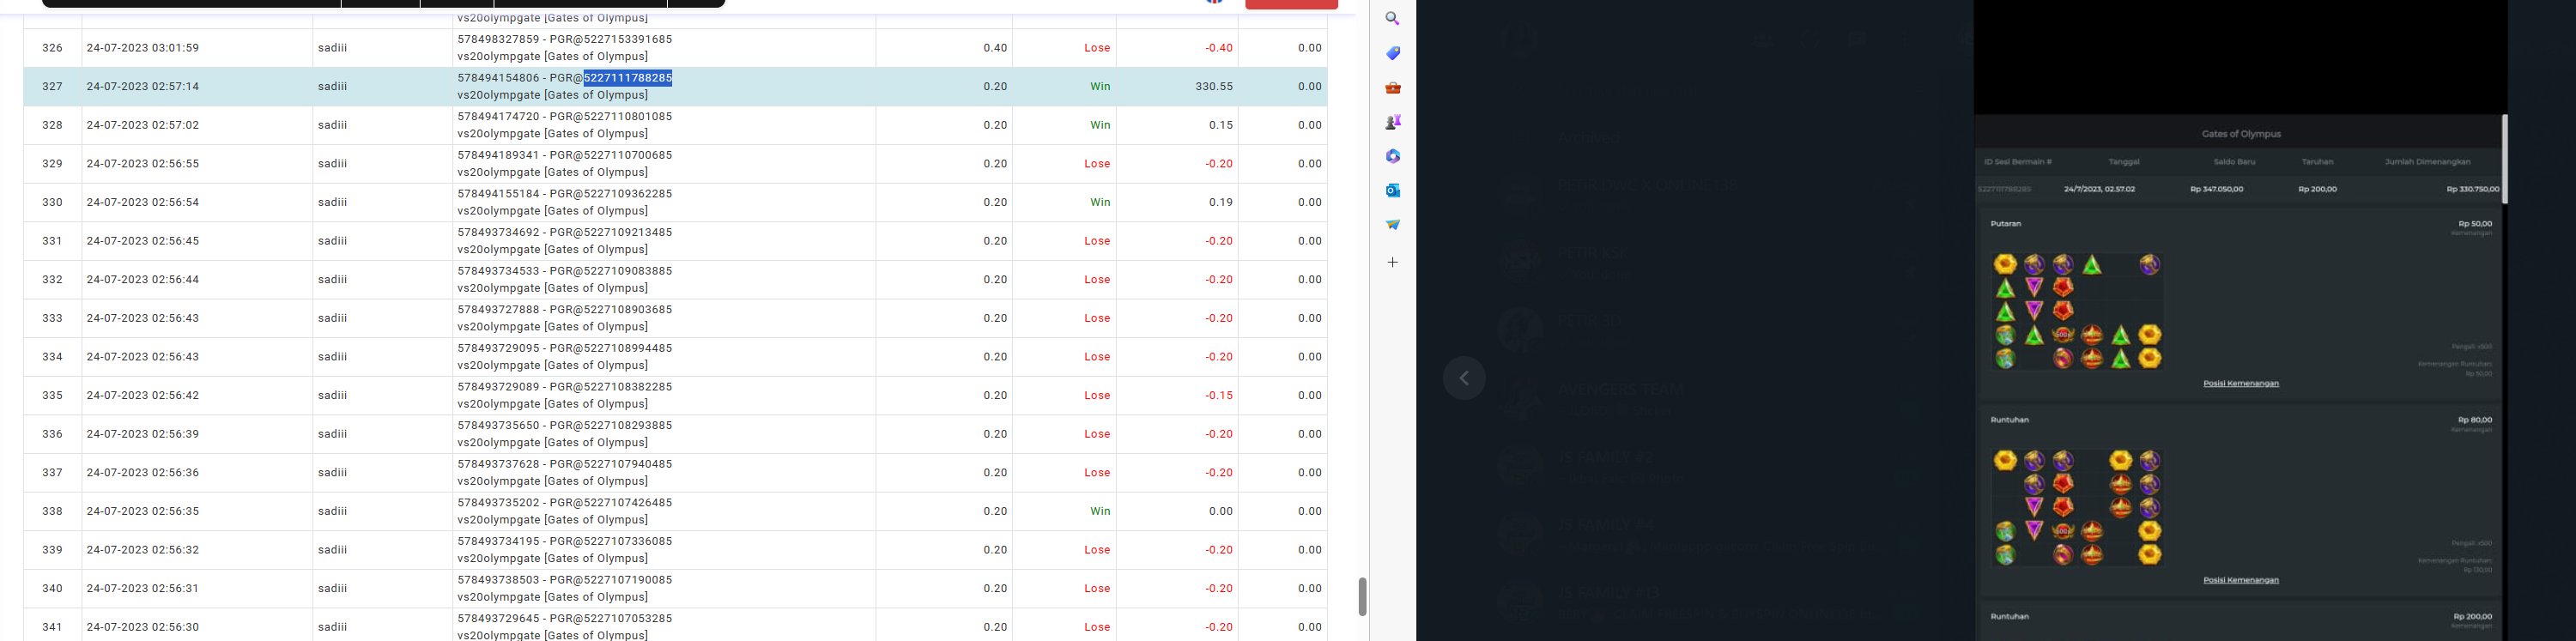
Task: Click the 330.55 win amount in row 327
Action: pos(1214,87)
